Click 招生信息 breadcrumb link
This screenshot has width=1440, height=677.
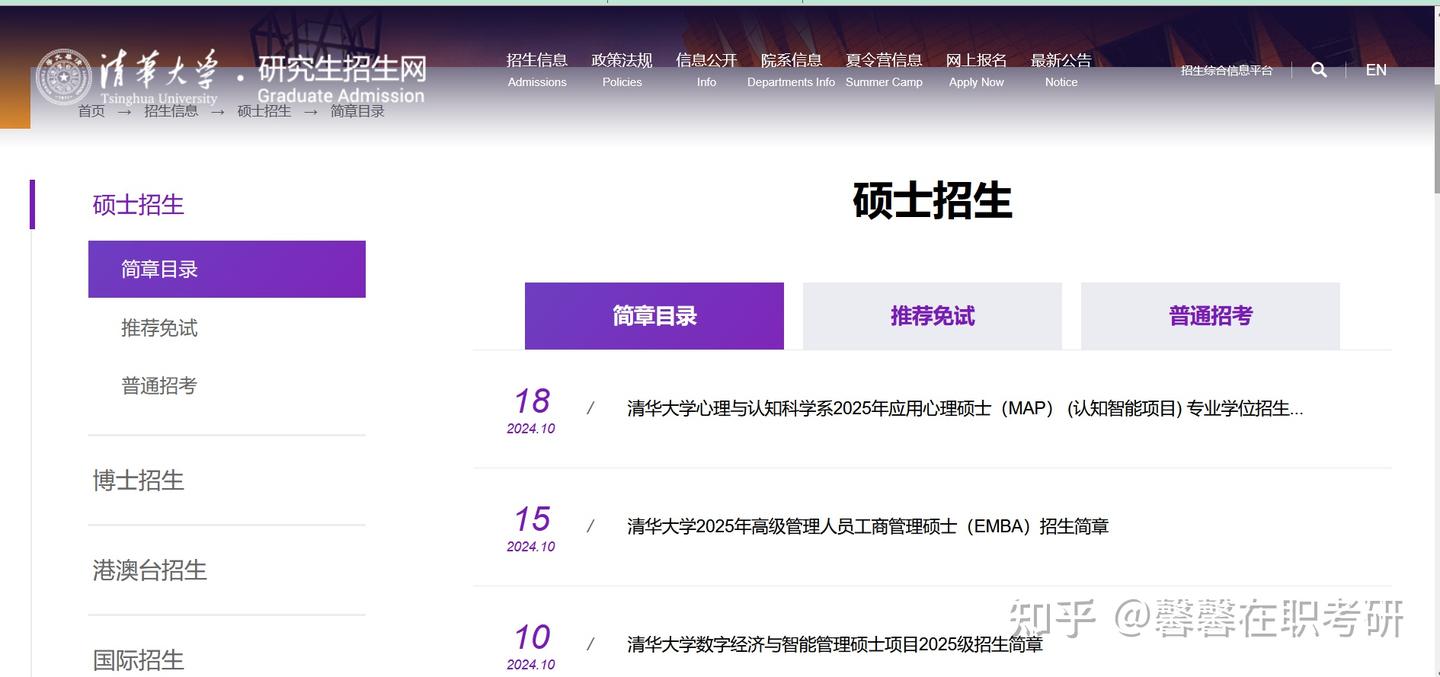(171, 111)
